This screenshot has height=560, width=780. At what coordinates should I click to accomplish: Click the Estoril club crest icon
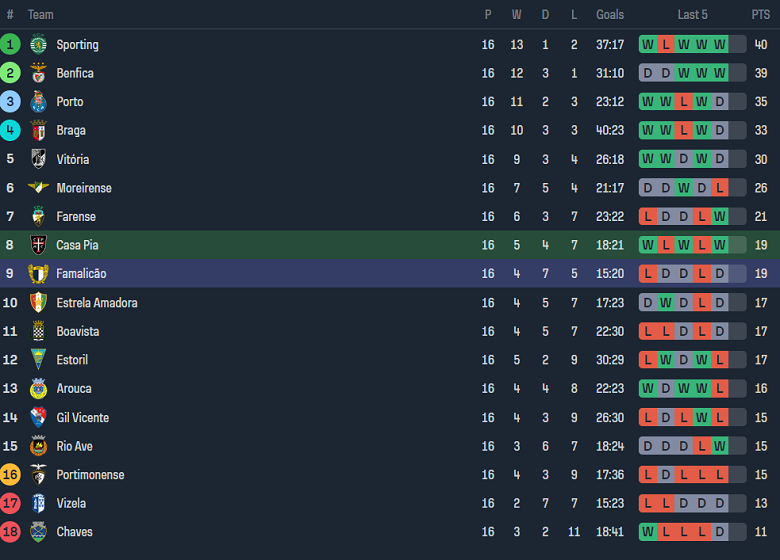pos(39,360)
